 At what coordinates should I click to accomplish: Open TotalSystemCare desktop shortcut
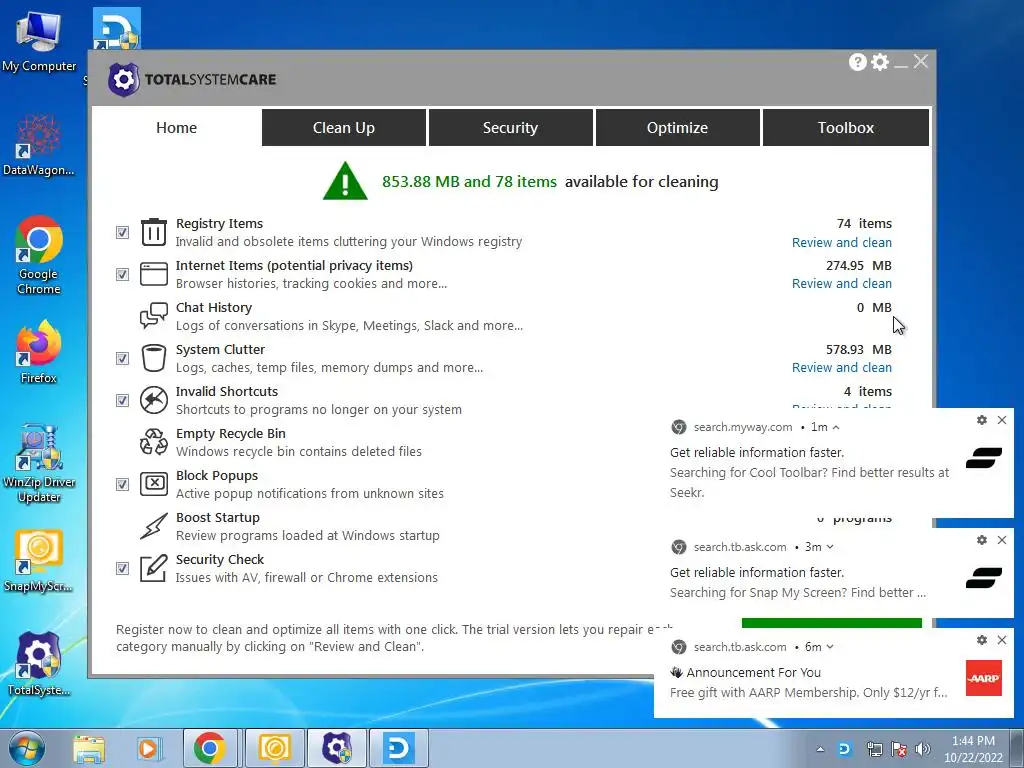click(x=39, y=664)
